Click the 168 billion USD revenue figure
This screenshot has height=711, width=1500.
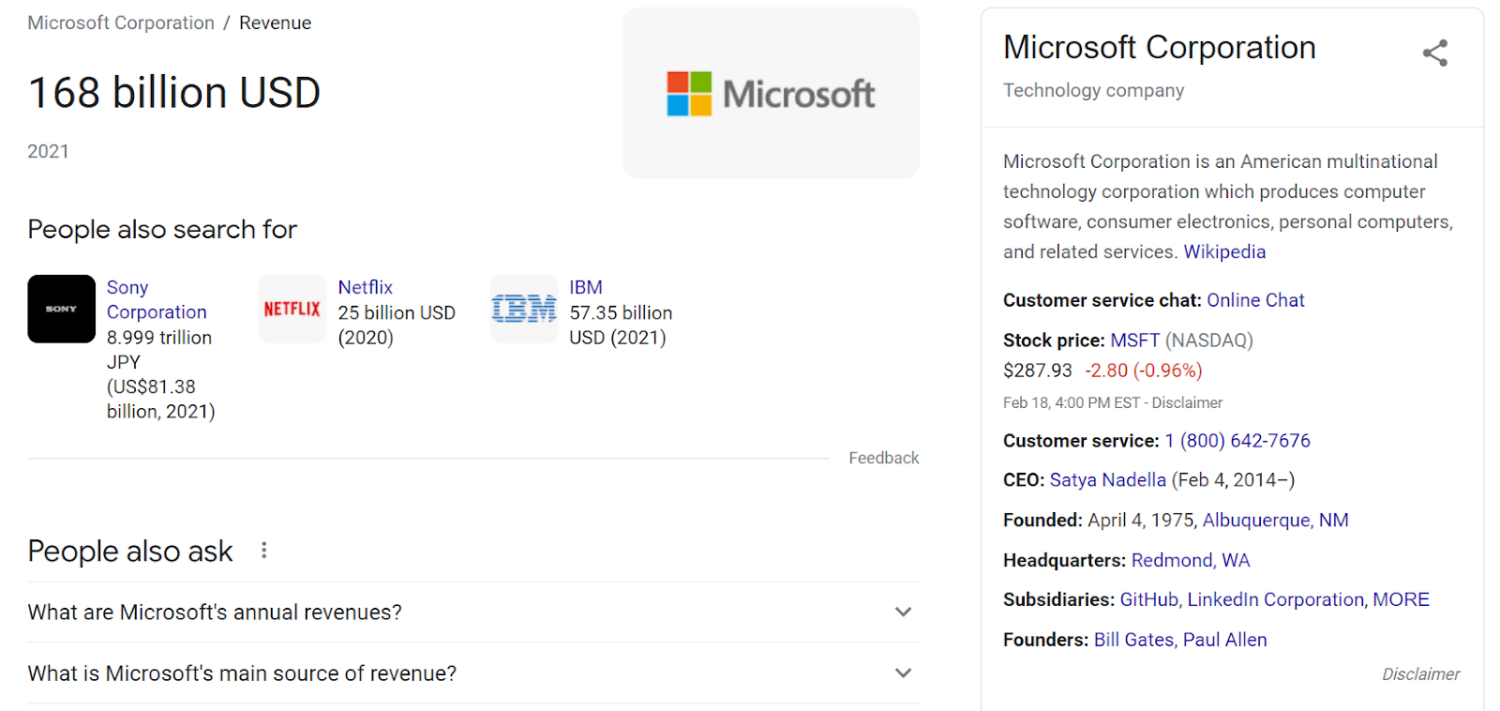click(x=174, y=93)
